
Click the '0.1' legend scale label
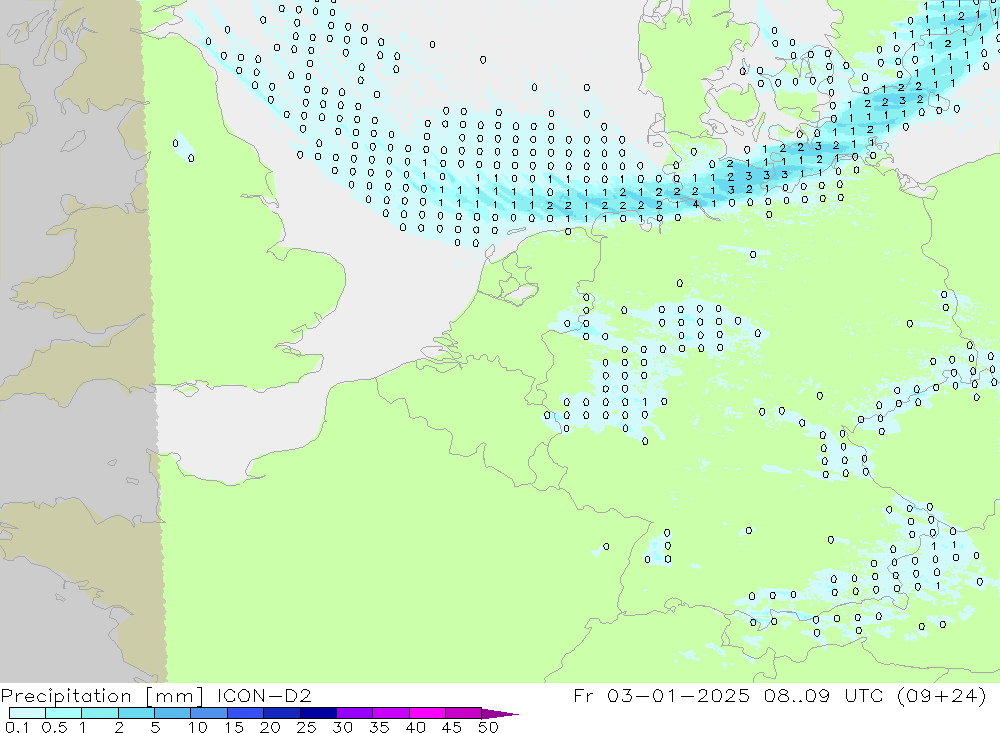coord(17,727)
